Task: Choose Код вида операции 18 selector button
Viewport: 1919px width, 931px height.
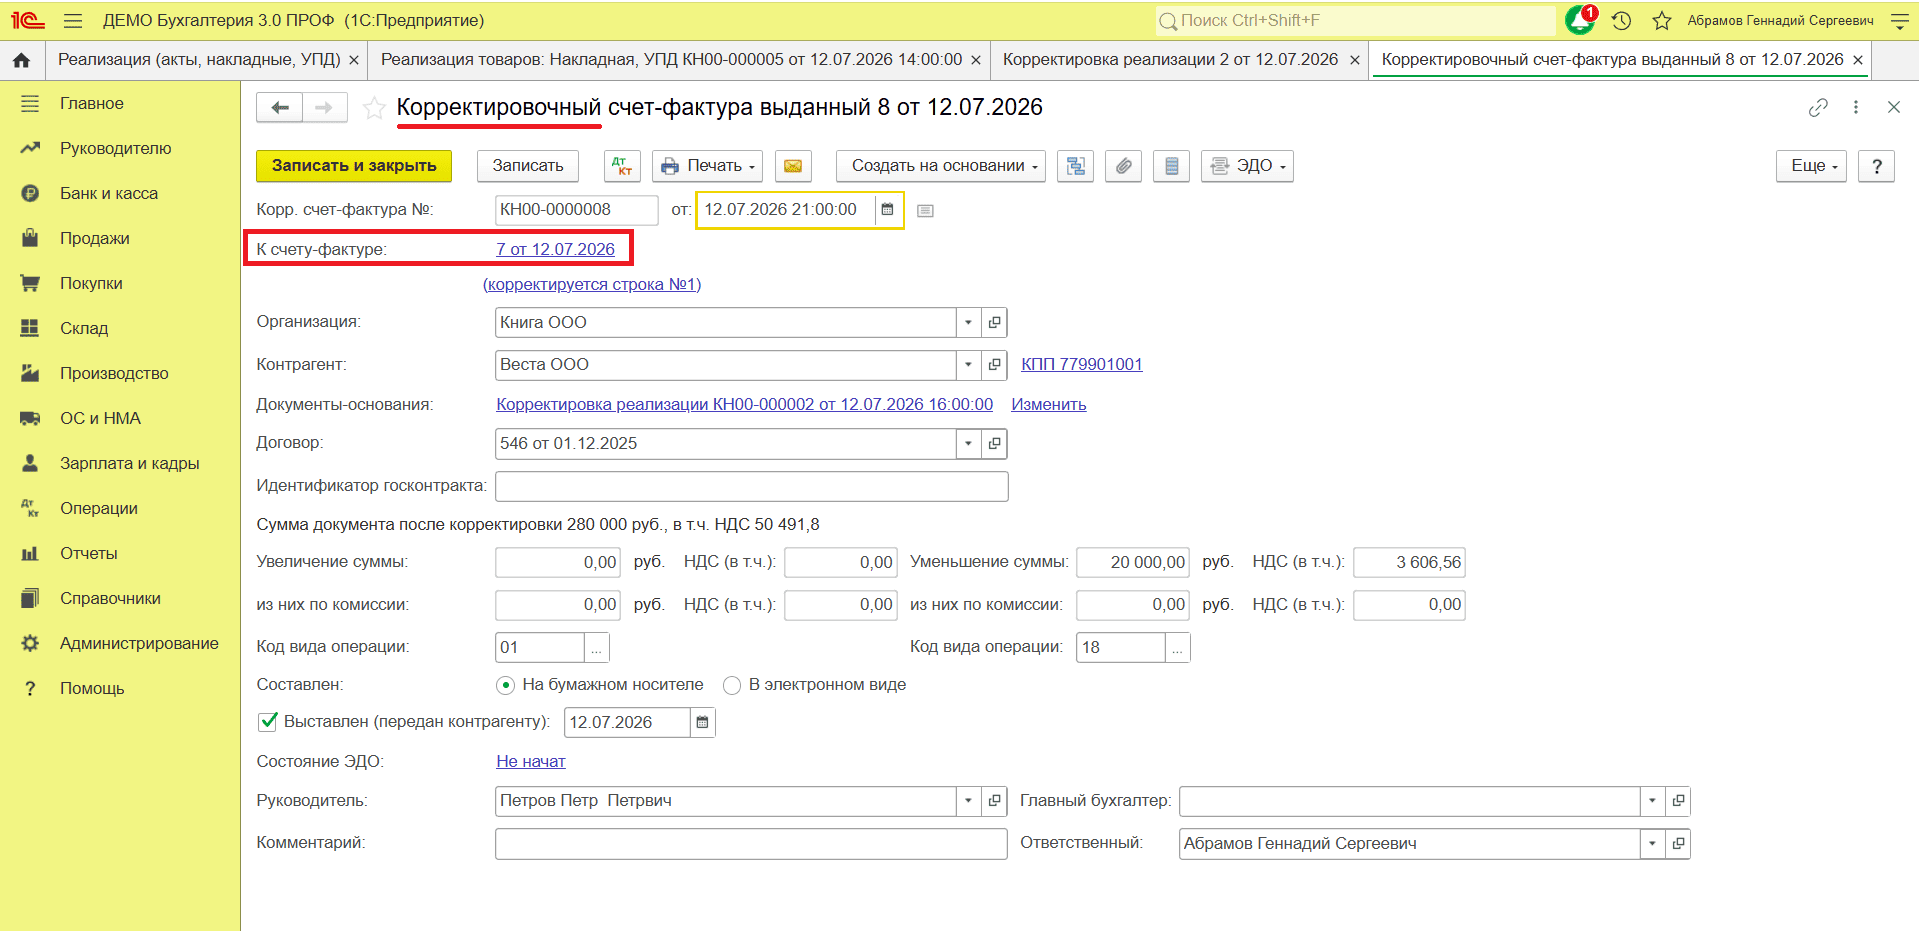Action: (1178, 648)
